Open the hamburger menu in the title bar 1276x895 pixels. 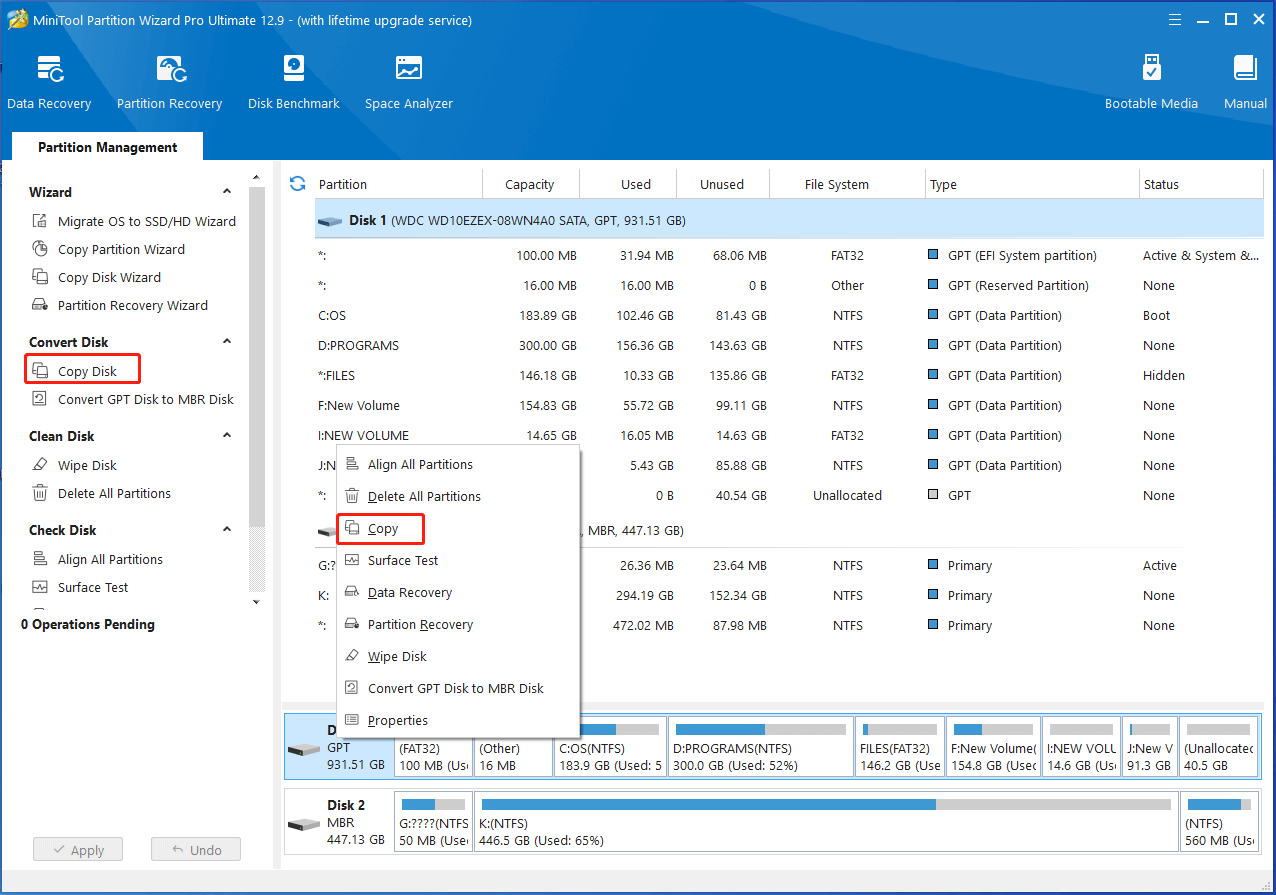tap(1175, 20)
